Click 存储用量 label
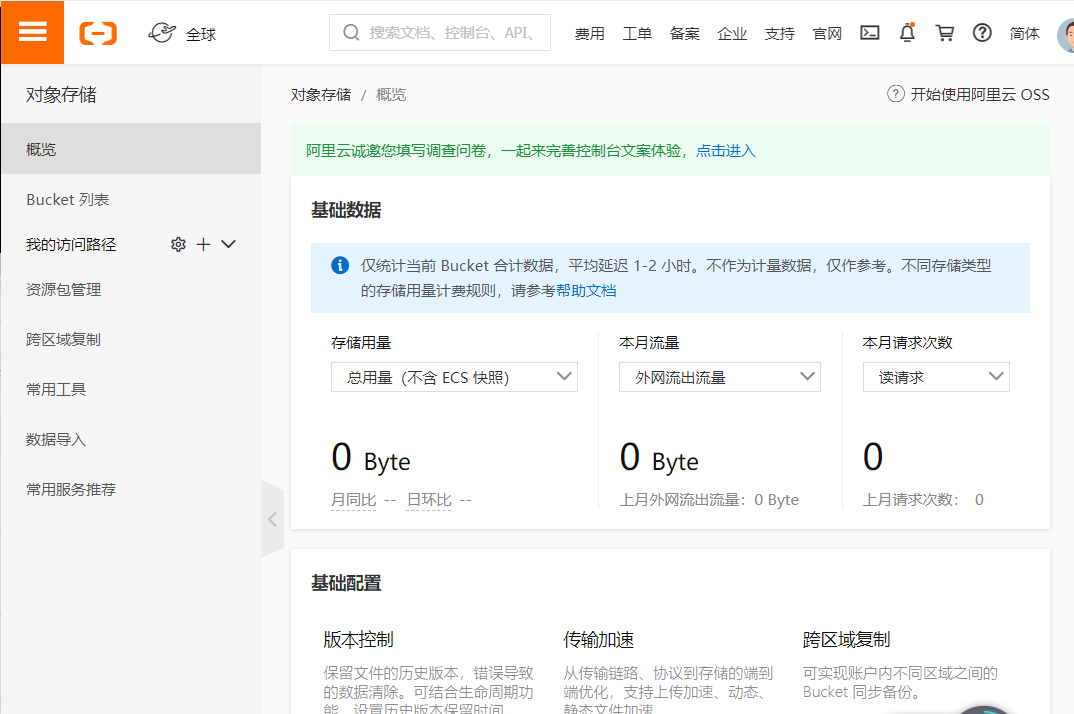 361,343
